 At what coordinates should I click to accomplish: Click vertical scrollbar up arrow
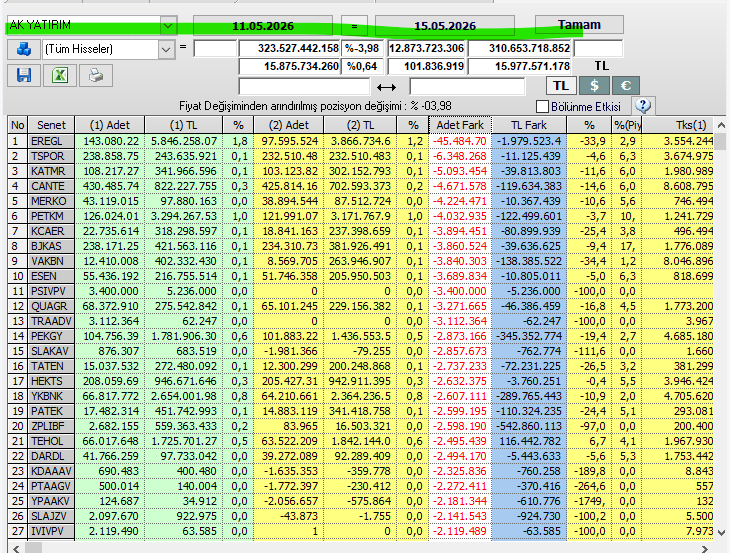[x=721, y=125]
